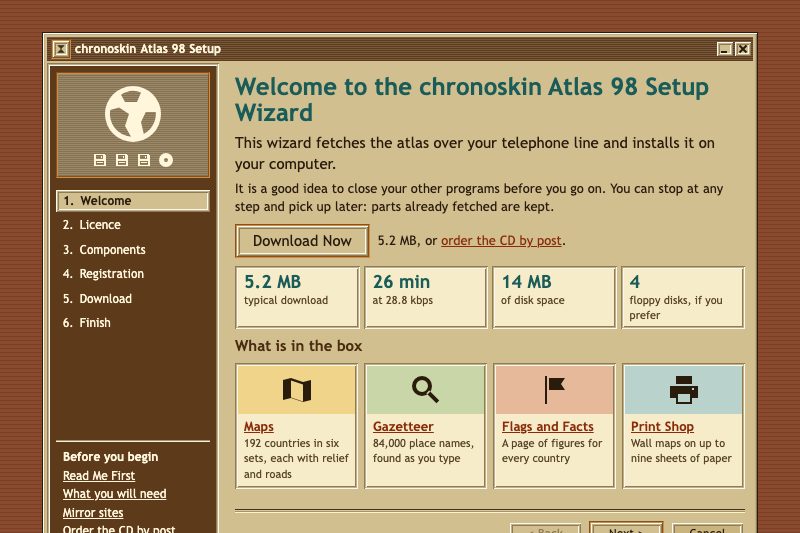Open the Mirror sites link
Viewport: 800px width, 533px height.
(93, 513)
